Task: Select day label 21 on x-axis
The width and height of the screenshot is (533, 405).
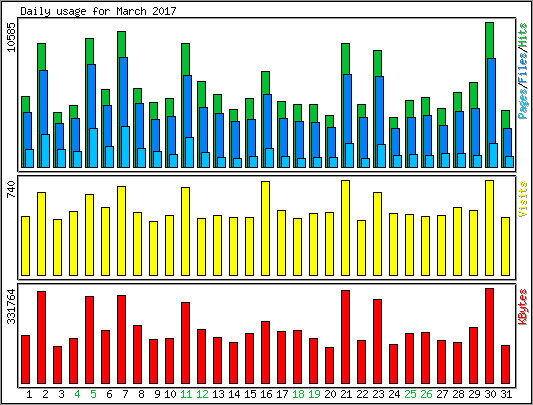Action: click(346, 394)
